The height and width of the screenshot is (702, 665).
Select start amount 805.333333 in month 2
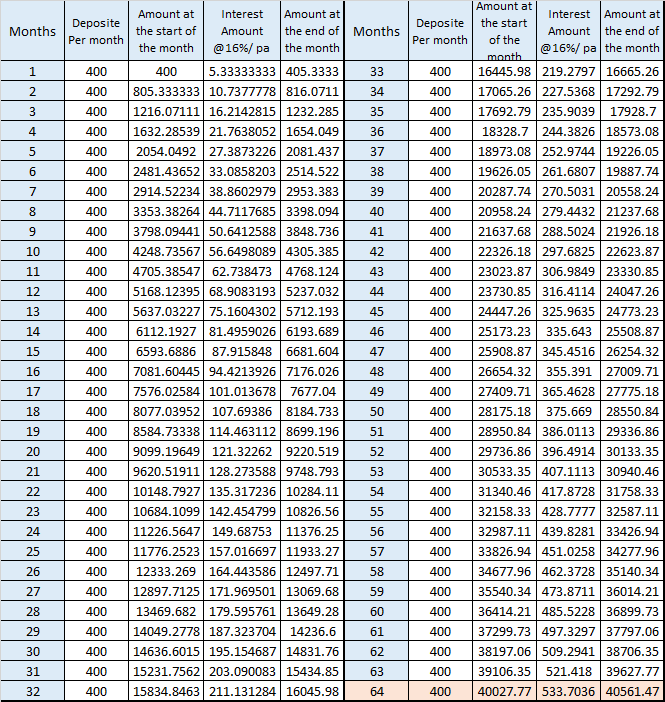point(167,91)
